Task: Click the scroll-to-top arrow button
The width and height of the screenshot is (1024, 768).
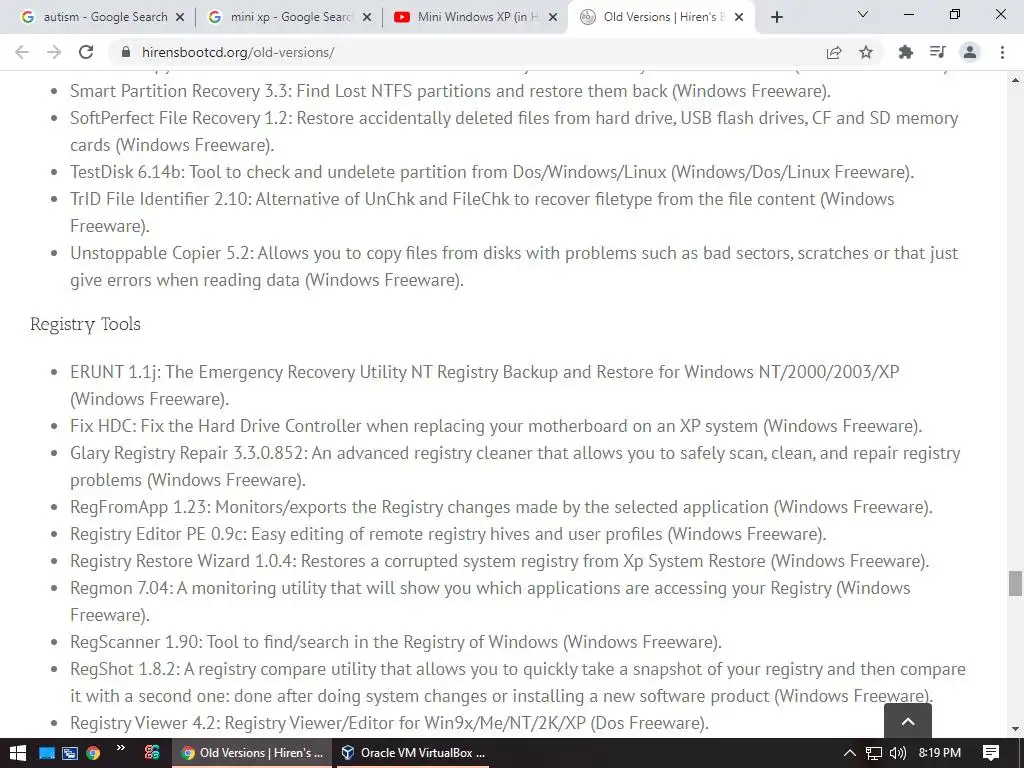Action: [908, 721]
